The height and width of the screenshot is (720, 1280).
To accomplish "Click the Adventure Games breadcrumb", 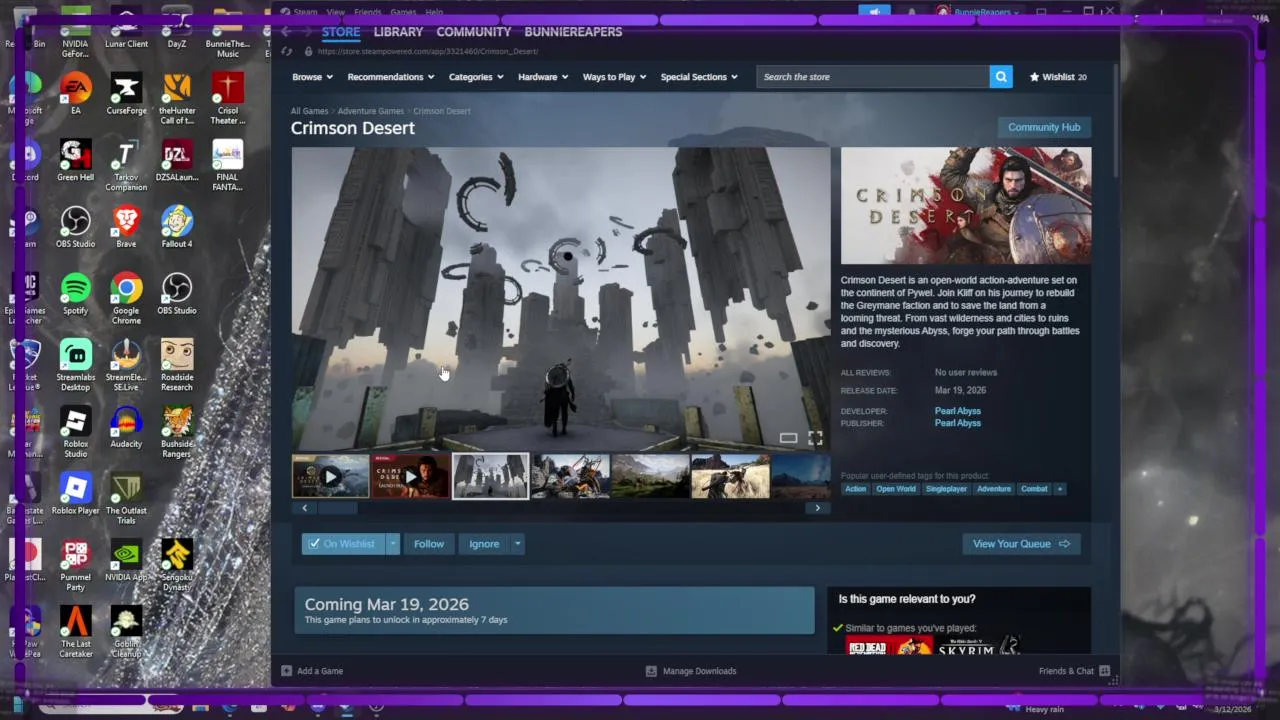I will click(x=370, y=111).
